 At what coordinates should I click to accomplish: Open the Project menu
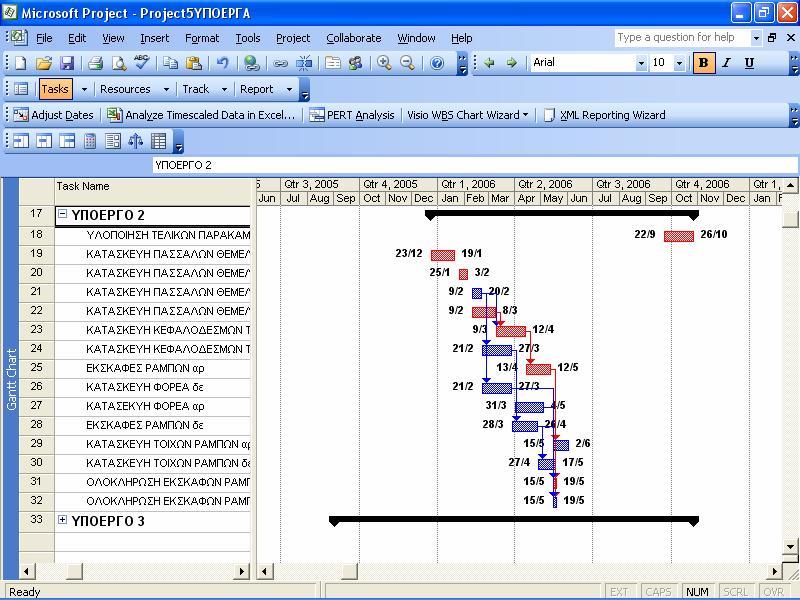(x=293, y=38)
